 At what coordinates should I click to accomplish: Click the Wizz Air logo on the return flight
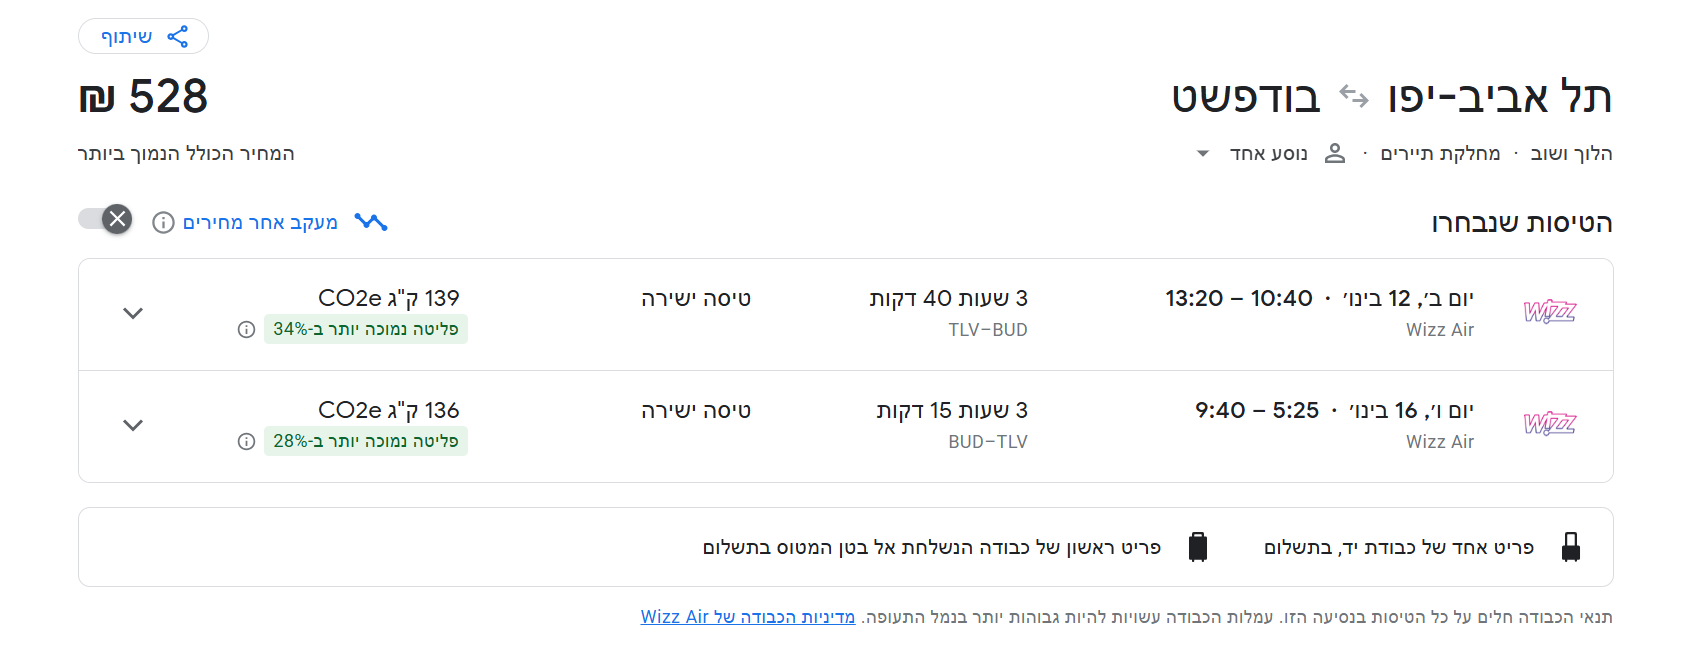[x=1549, y=423]
